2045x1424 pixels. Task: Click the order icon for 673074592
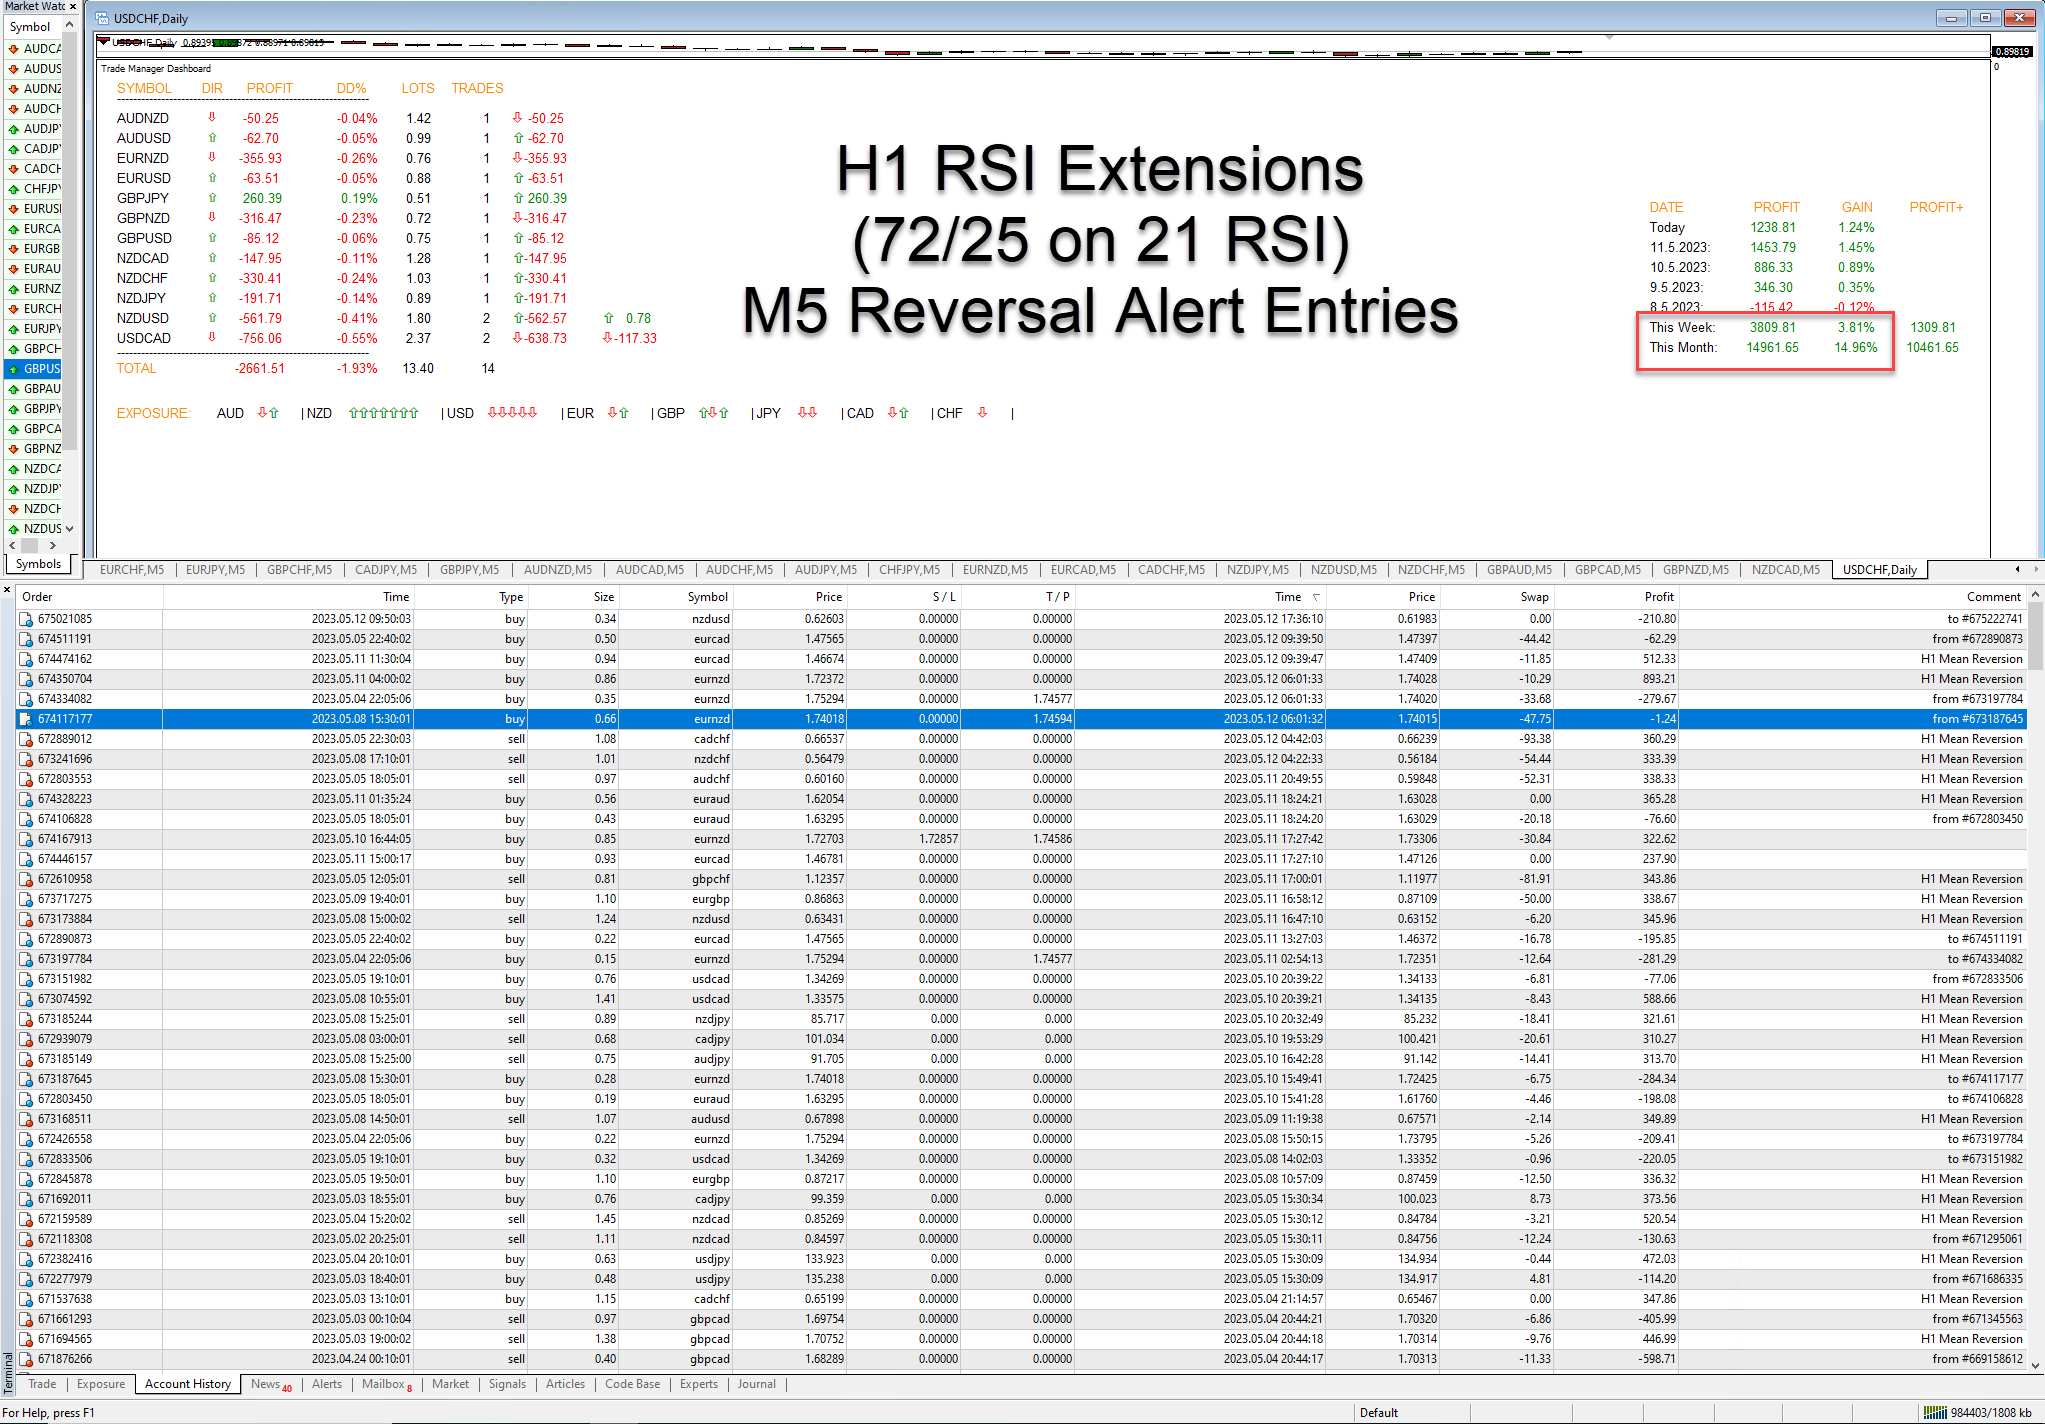point(26,999)
